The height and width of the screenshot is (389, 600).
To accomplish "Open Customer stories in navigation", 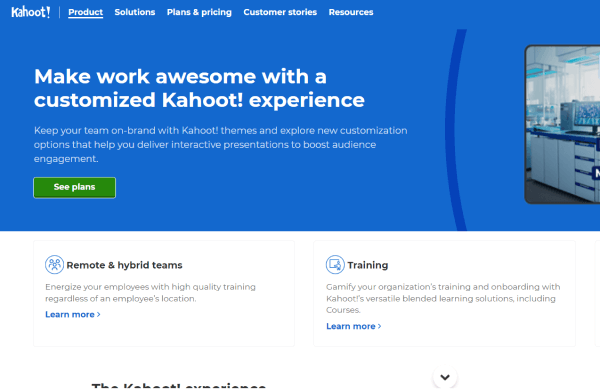I will (x=280, y=12).
